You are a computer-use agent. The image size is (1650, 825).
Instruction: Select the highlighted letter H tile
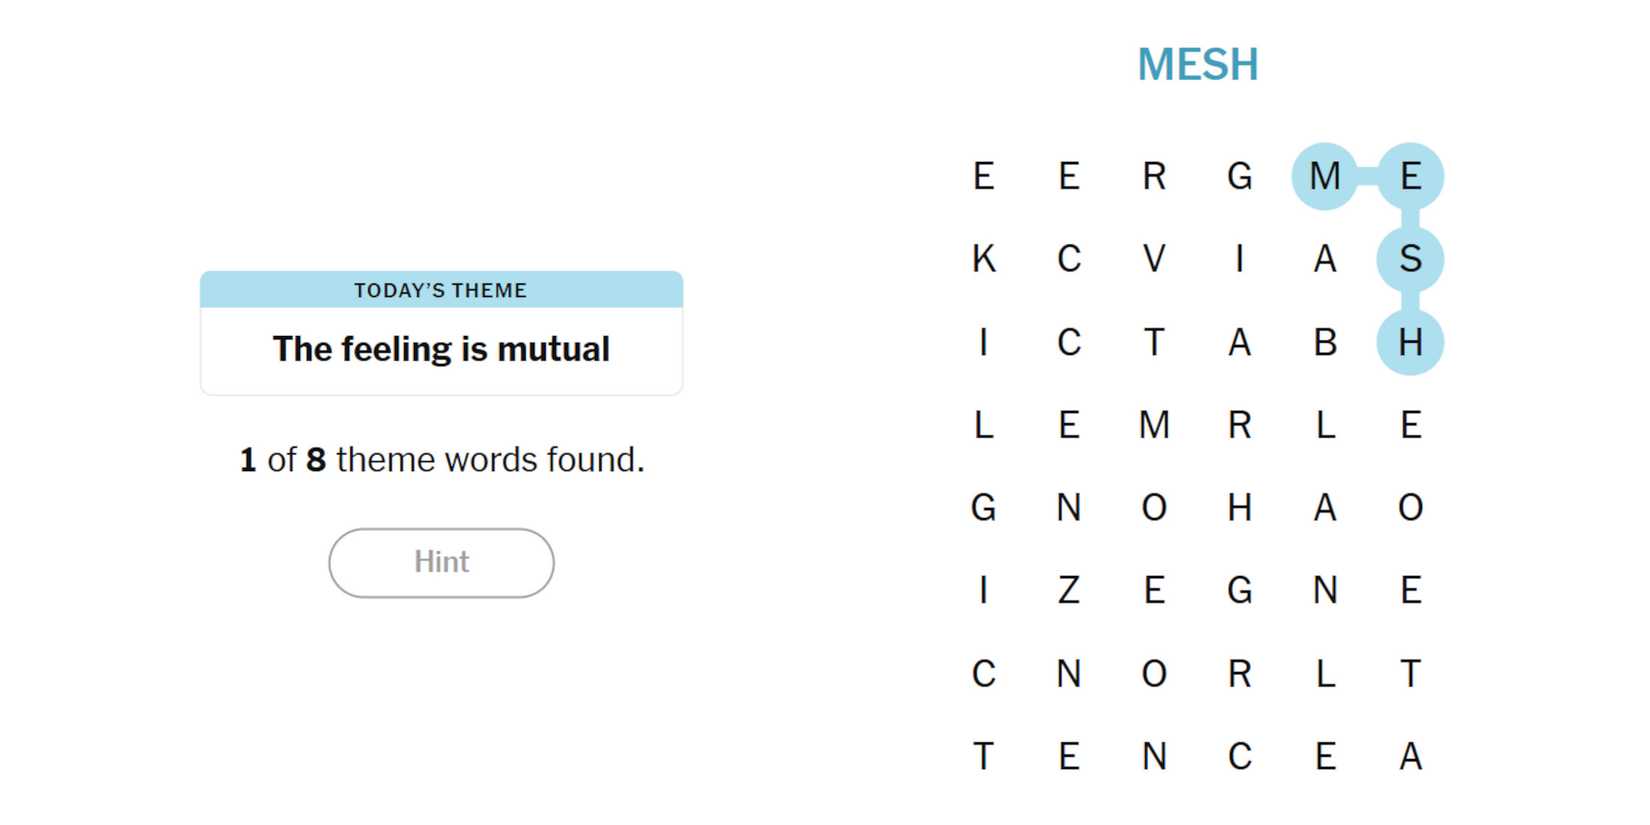tap(1410, 343)
